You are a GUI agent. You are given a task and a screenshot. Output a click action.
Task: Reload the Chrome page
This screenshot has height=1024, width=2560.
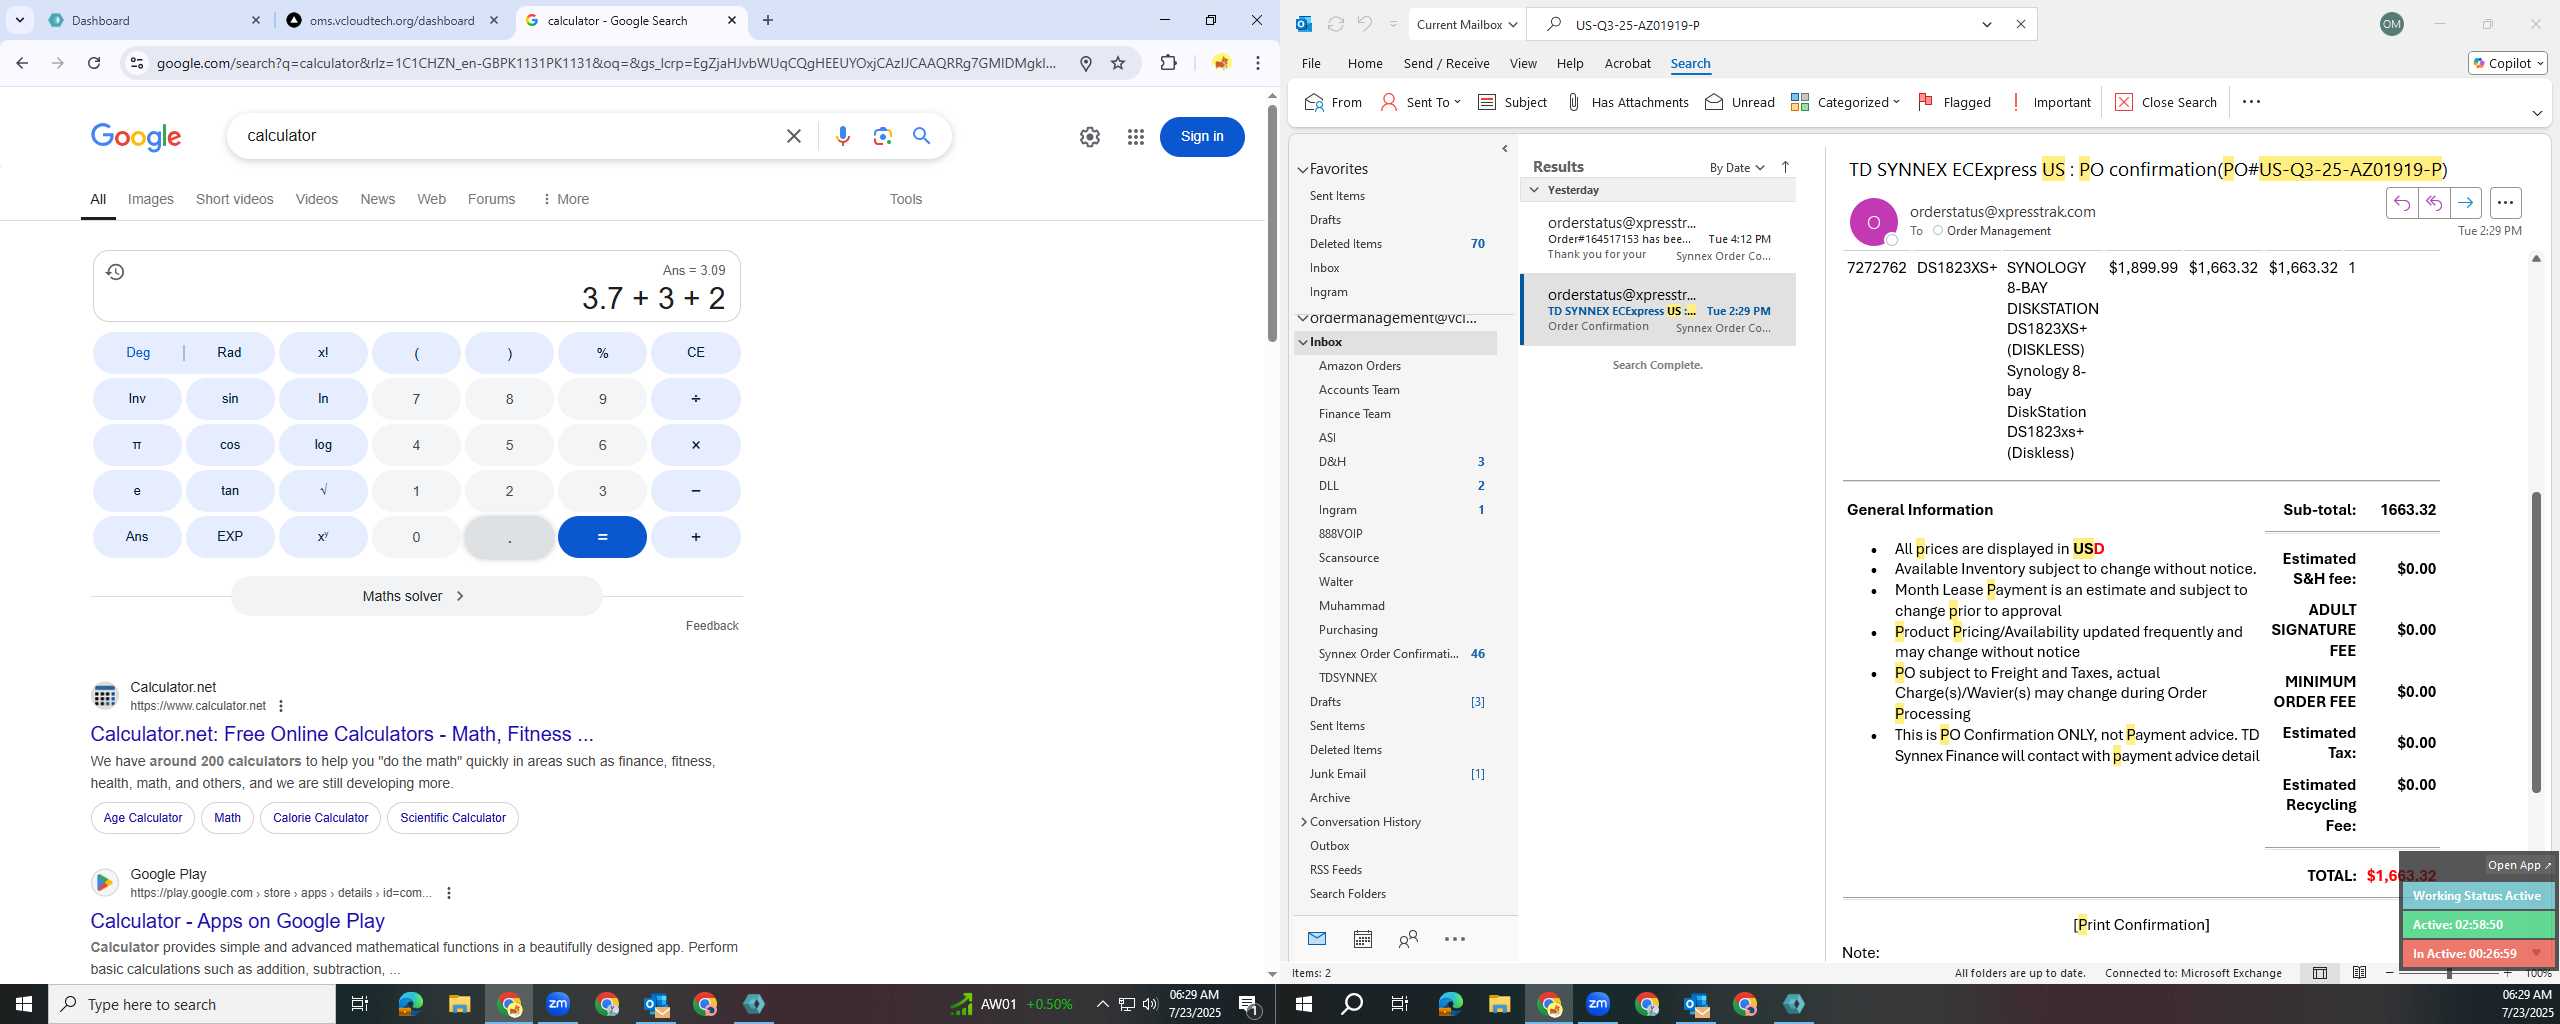tap(94, 63)
